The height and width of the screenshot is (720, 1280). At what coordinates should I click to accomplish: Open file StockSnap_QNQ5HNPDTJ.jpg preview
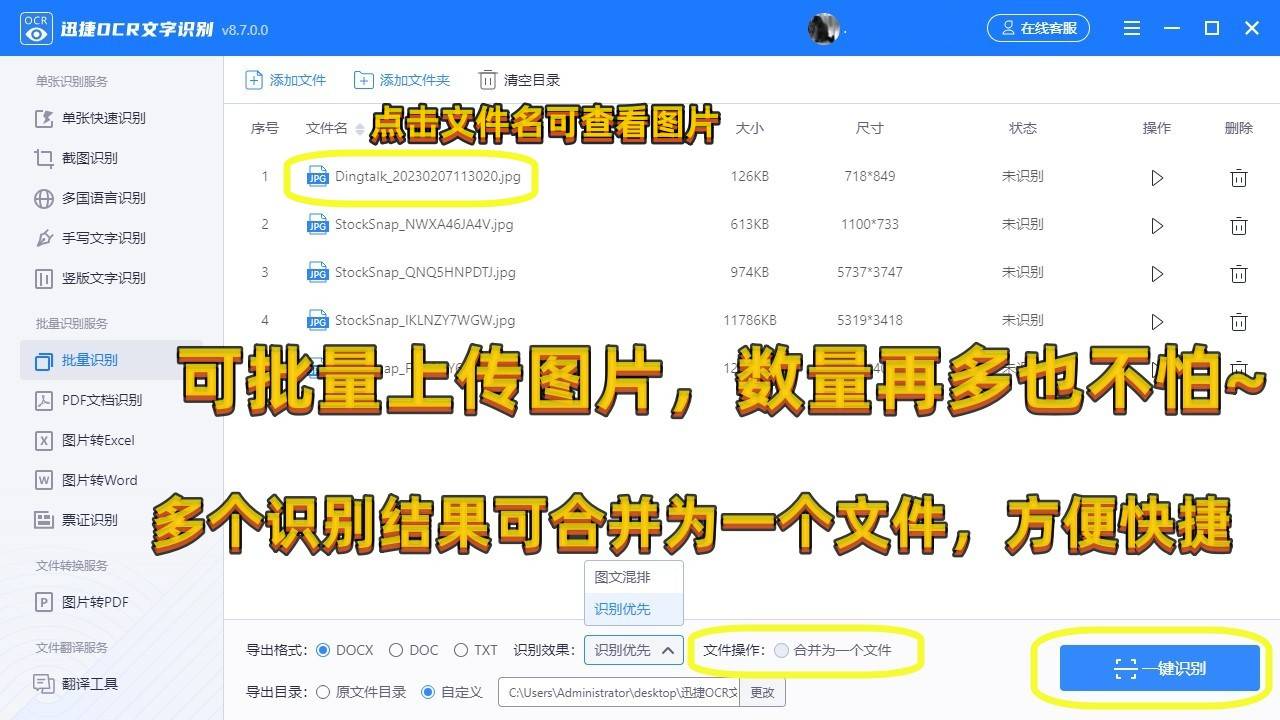425,272
